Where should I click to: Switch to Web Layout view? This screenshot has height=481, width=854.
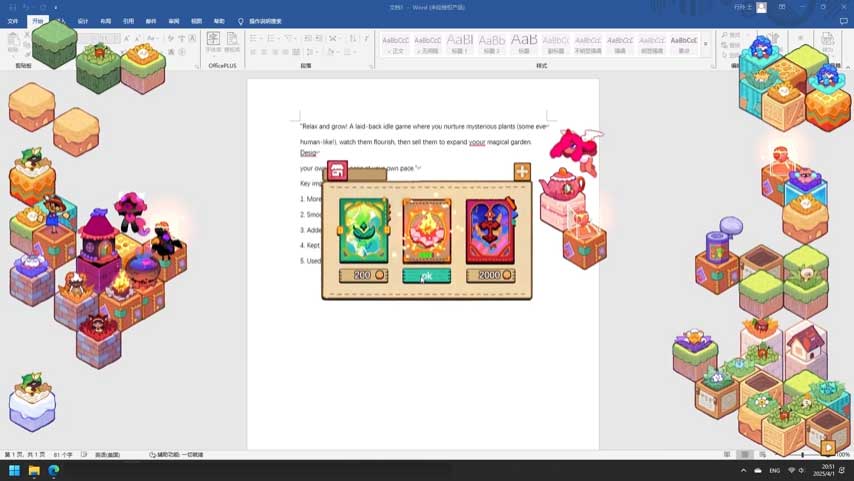[x=762, y=454]
